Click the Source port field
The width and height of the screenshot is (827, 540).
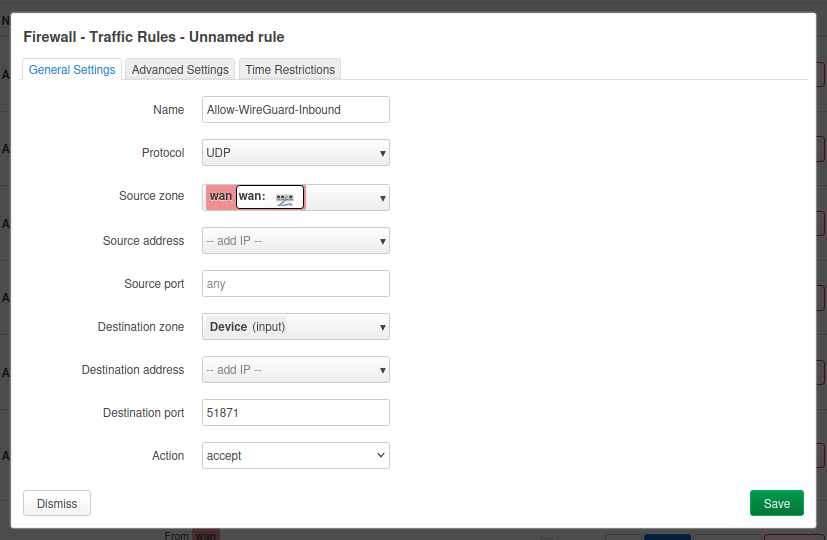(296, 284)
